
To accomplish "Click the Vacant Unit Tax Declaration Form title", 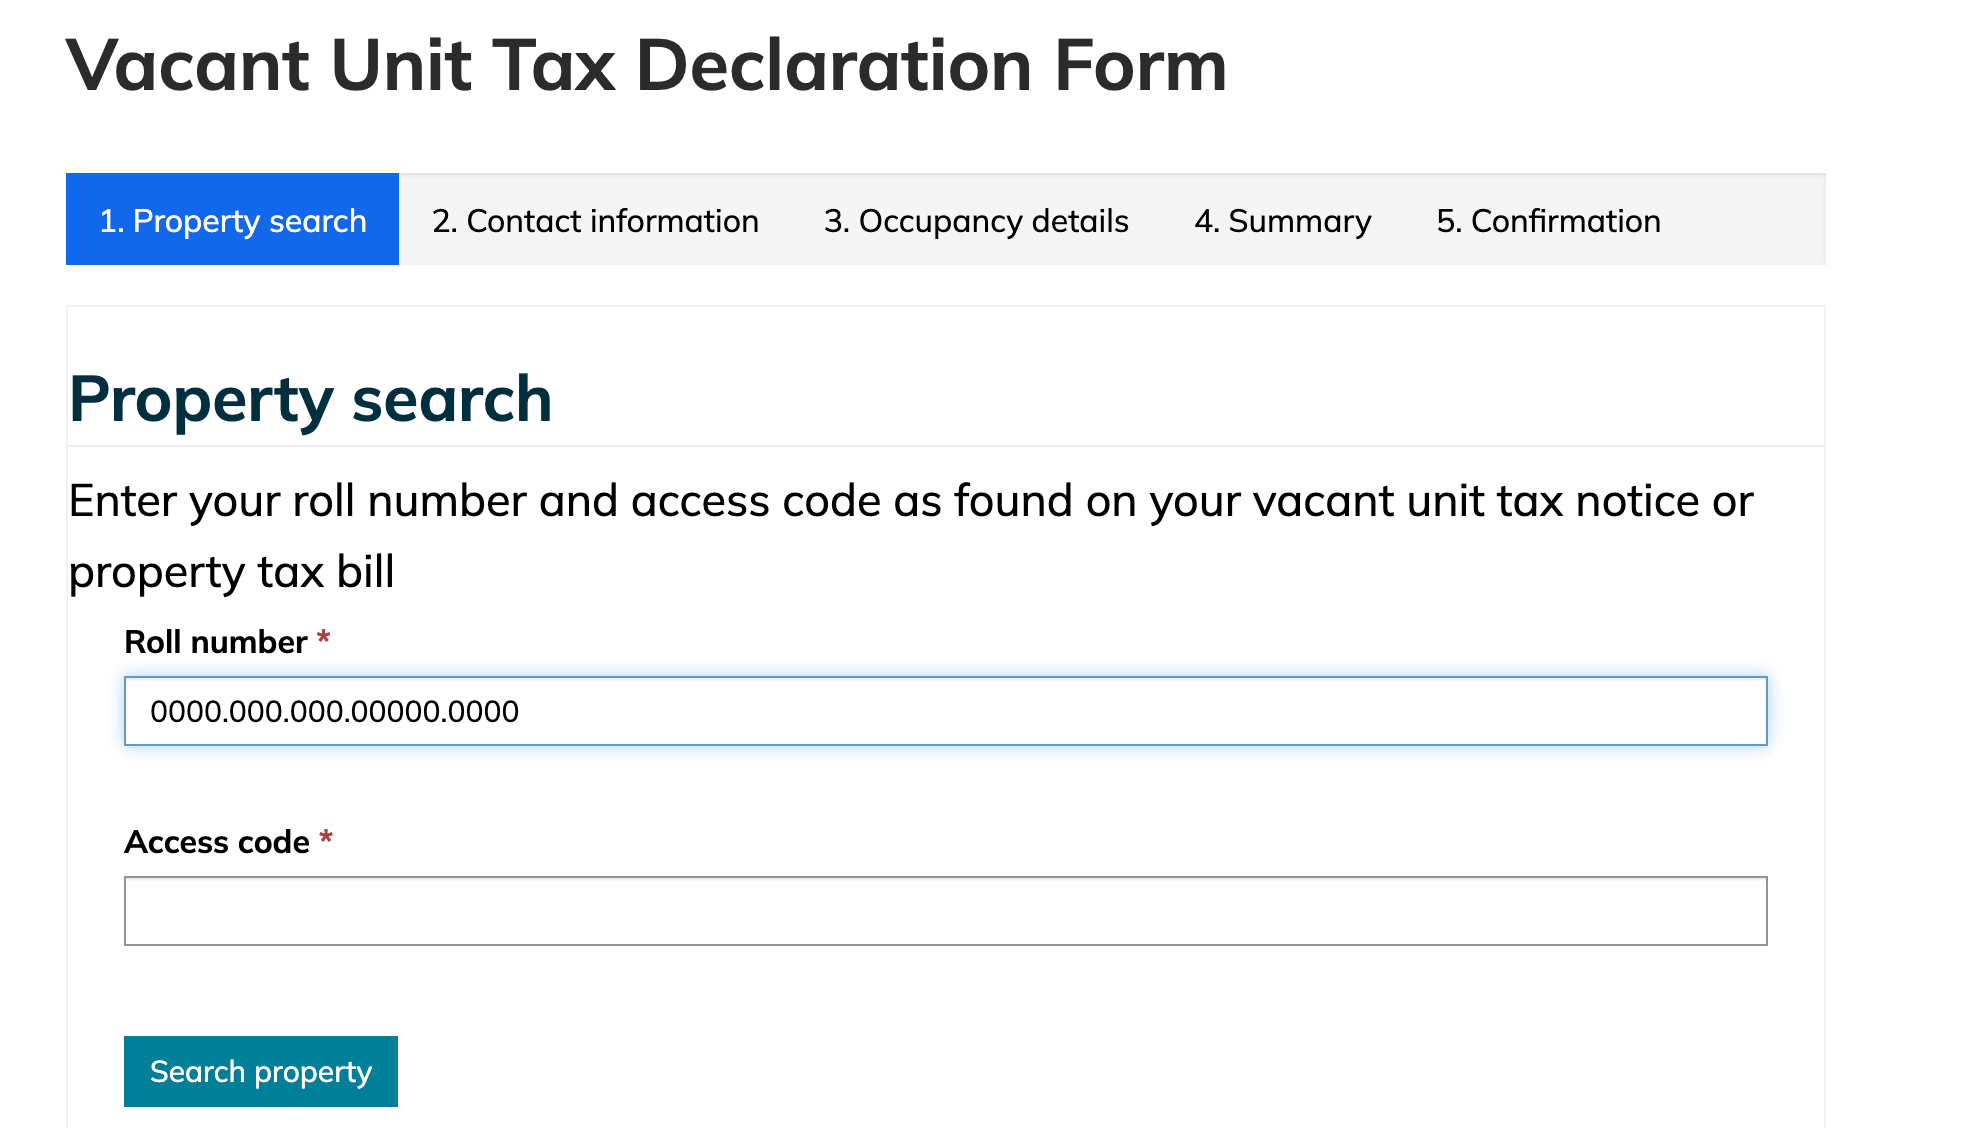I will click(646, 65).
